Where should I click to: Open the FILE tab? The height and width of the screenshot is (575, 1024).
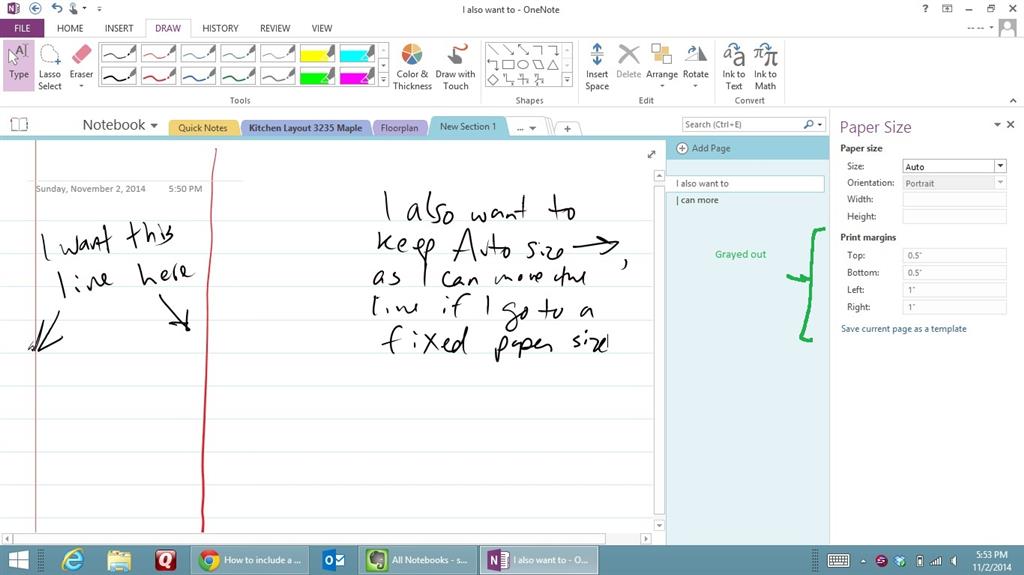pos(22,28)
